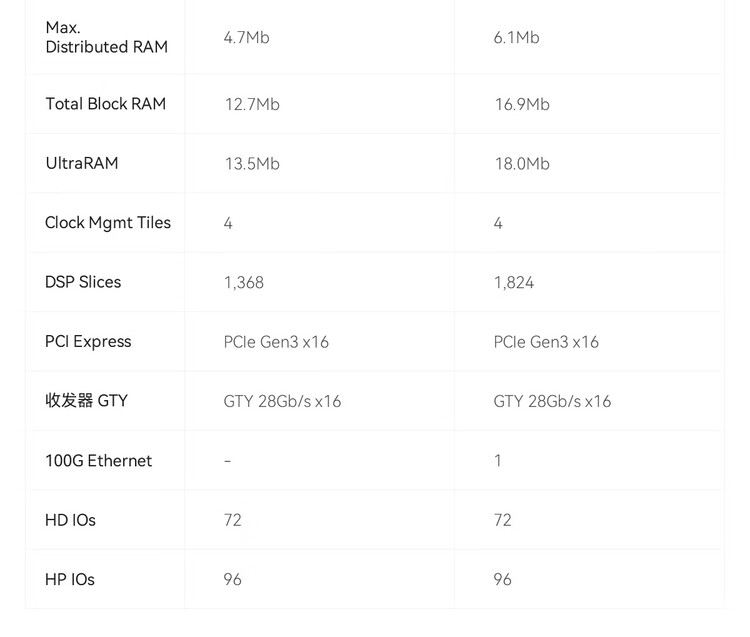Click the UltraRAM row label
Screen dimensions: 750x637
[x=82, y=163]
